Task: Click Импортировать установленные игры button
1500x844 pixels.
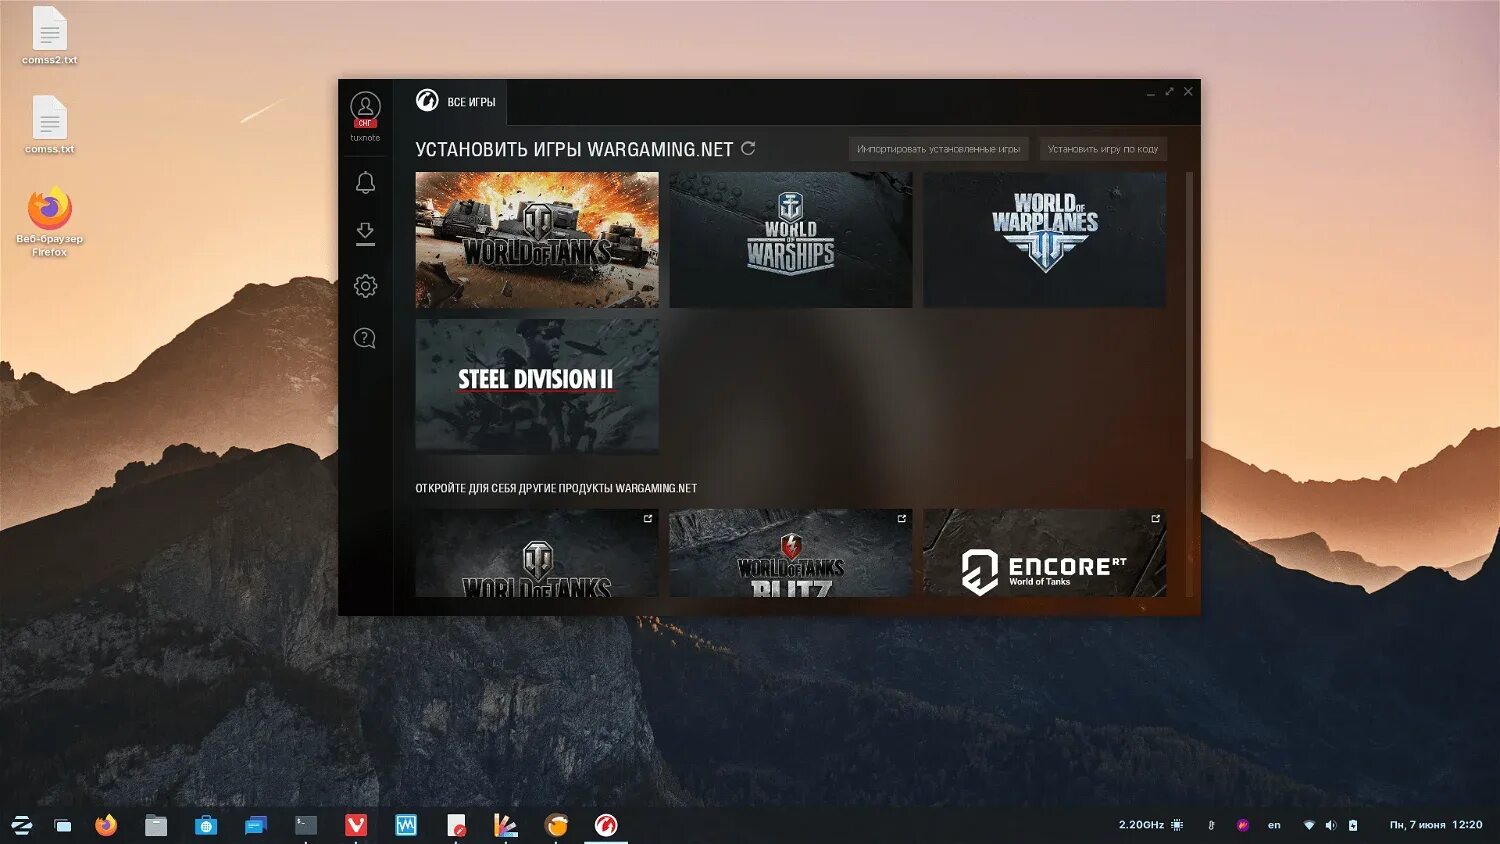Action: coord(938,149)
